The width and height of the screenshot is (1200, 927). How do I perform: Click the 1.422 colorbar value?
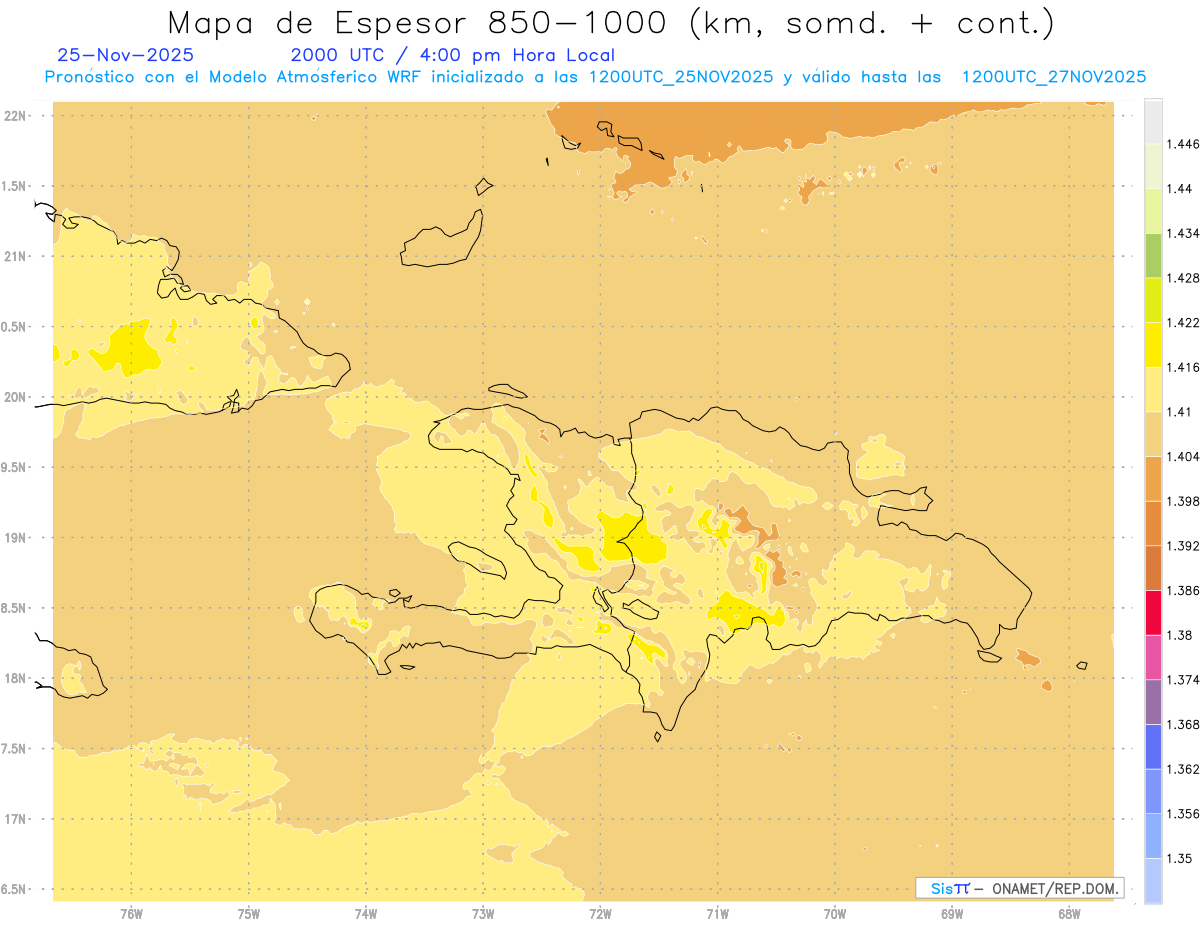(x=1182, y=322)
